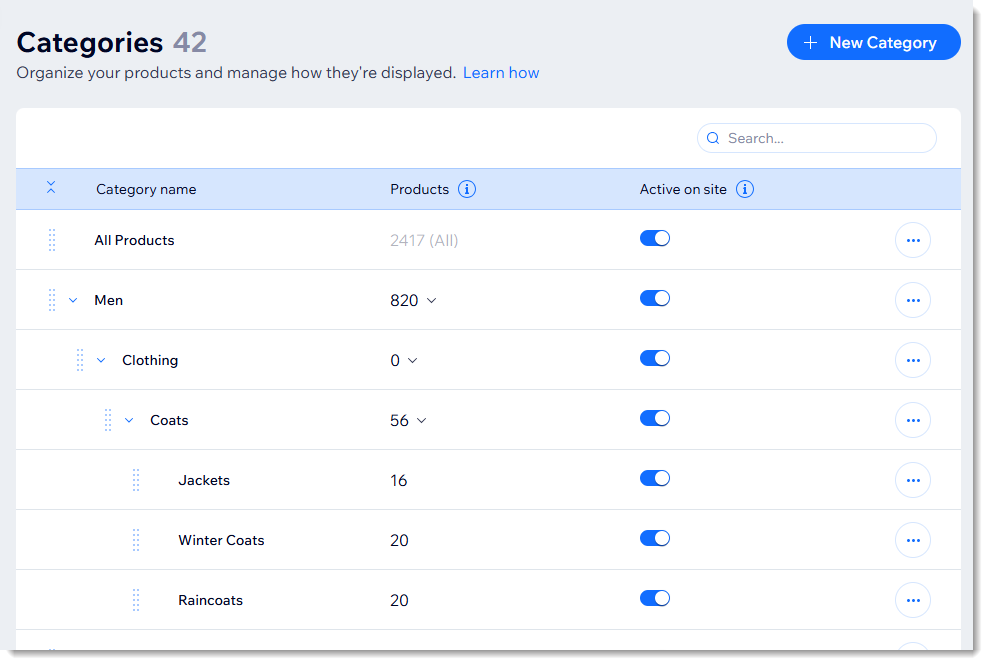Click the Active on site info icon
Image resolution: width=988 pixels, height=665 pixels.
(x=744, y=189)
